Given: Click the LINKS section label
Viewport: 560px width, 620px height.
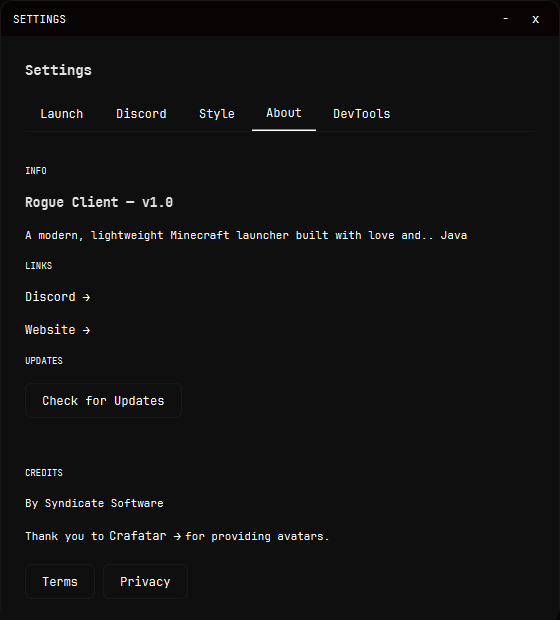Looking at the screenshot, I should tap(39, 266).
